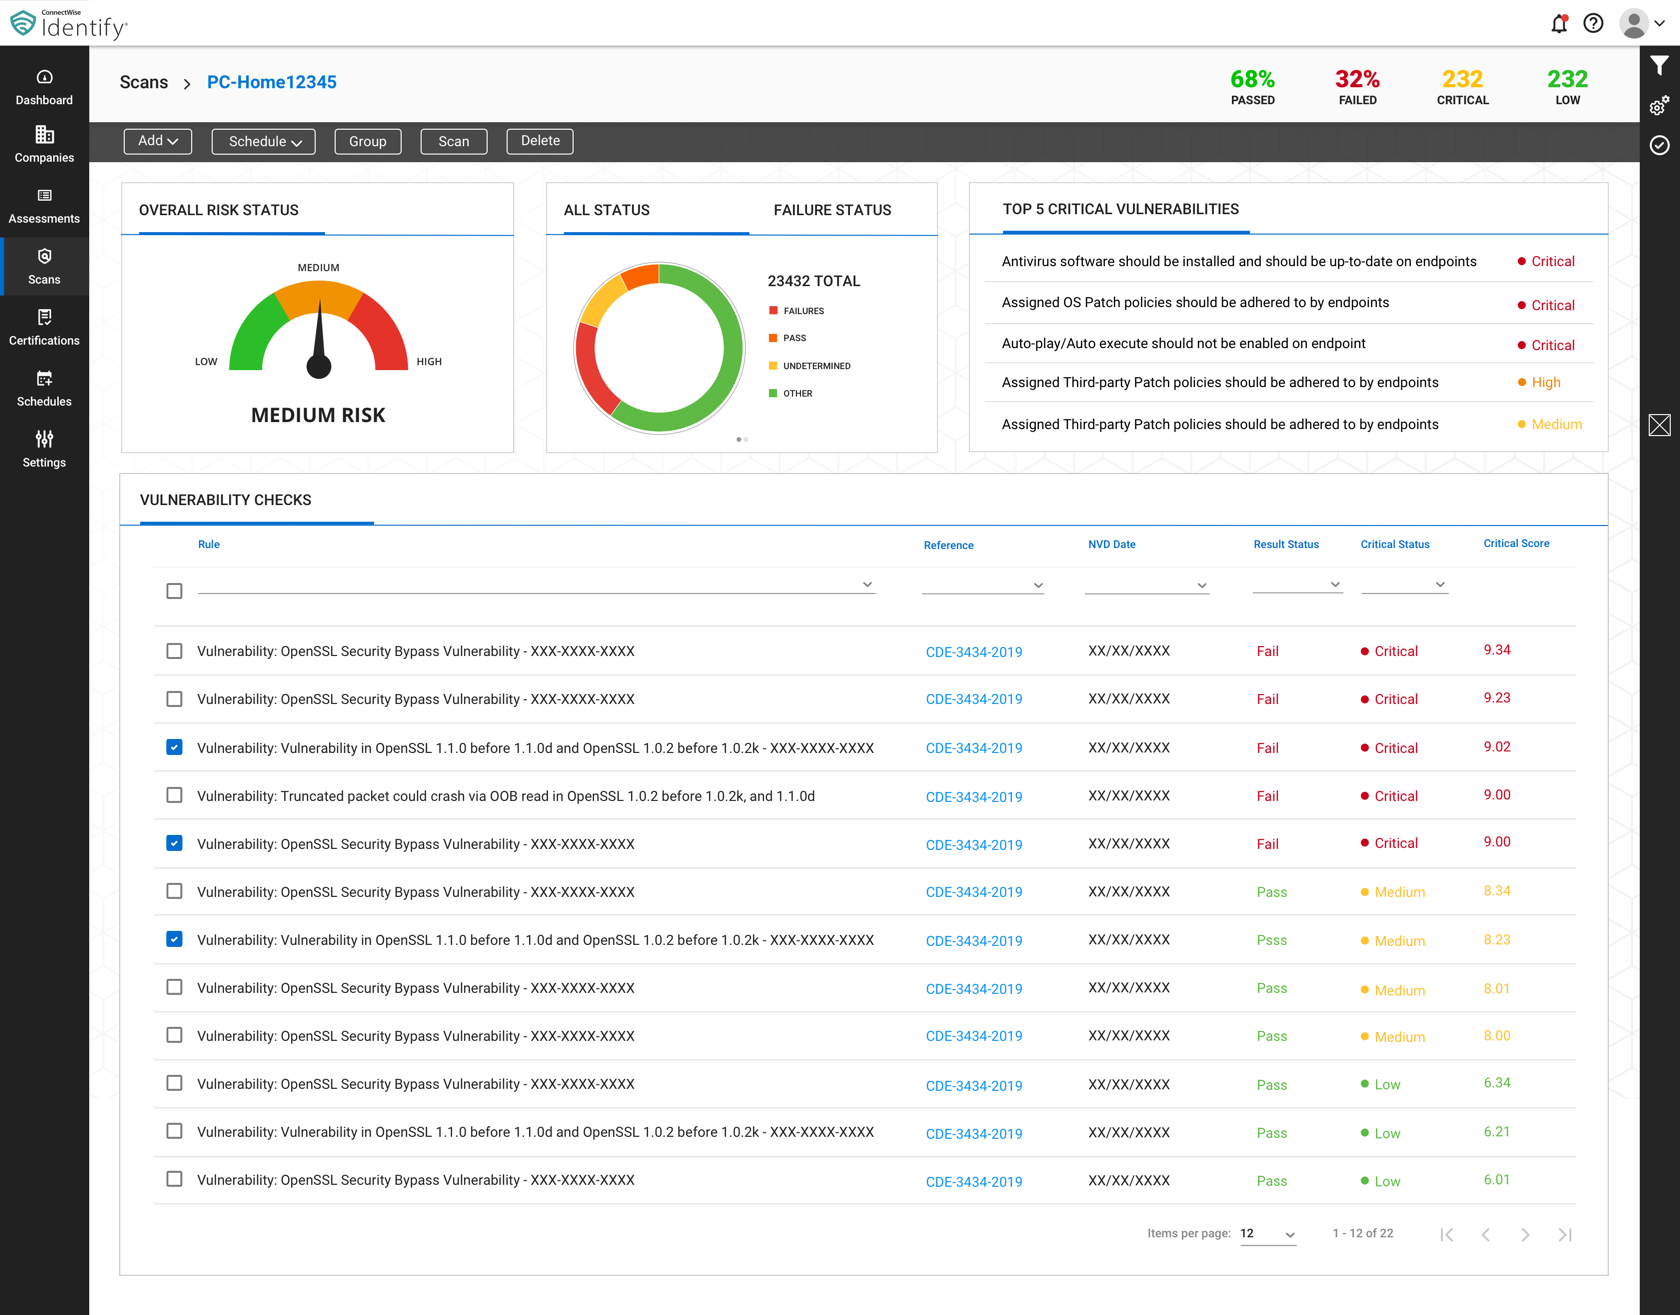The height and width of the screenshot is (1315, 1680).
Task: Click the checkmark circle icon in right rail
Action: (1660, 145)
